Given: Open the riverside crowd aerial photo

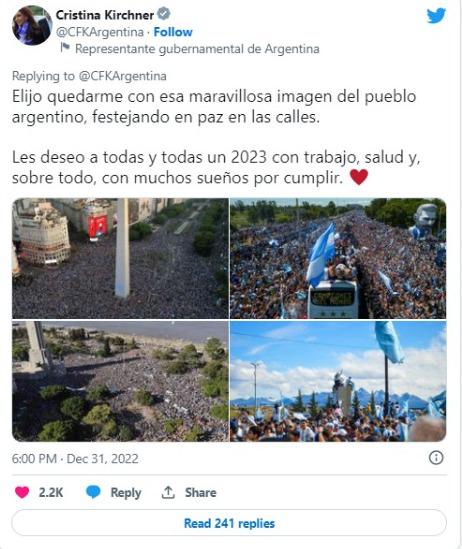Looking at the screenshot, I should (x=120, y=381).
